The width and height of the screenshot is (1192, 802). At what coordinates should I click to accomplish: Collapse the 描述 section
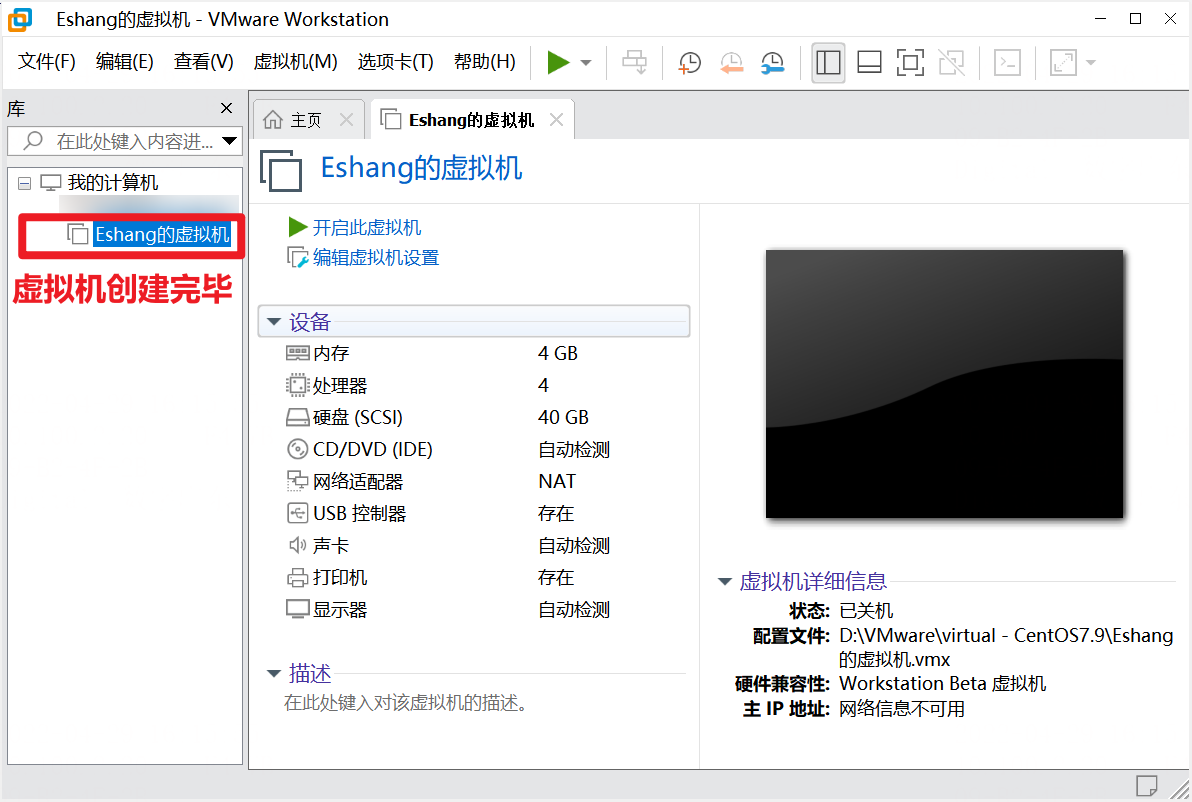tap(274, 674)
